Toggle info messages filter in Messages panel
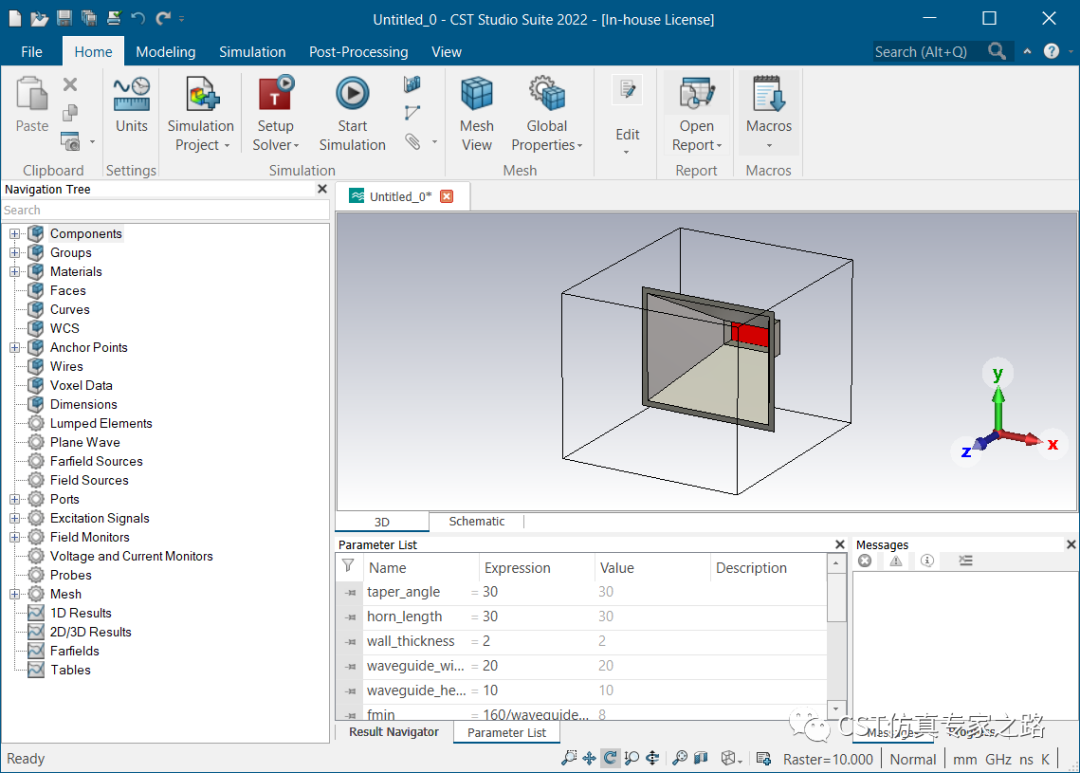 [927, 561]
